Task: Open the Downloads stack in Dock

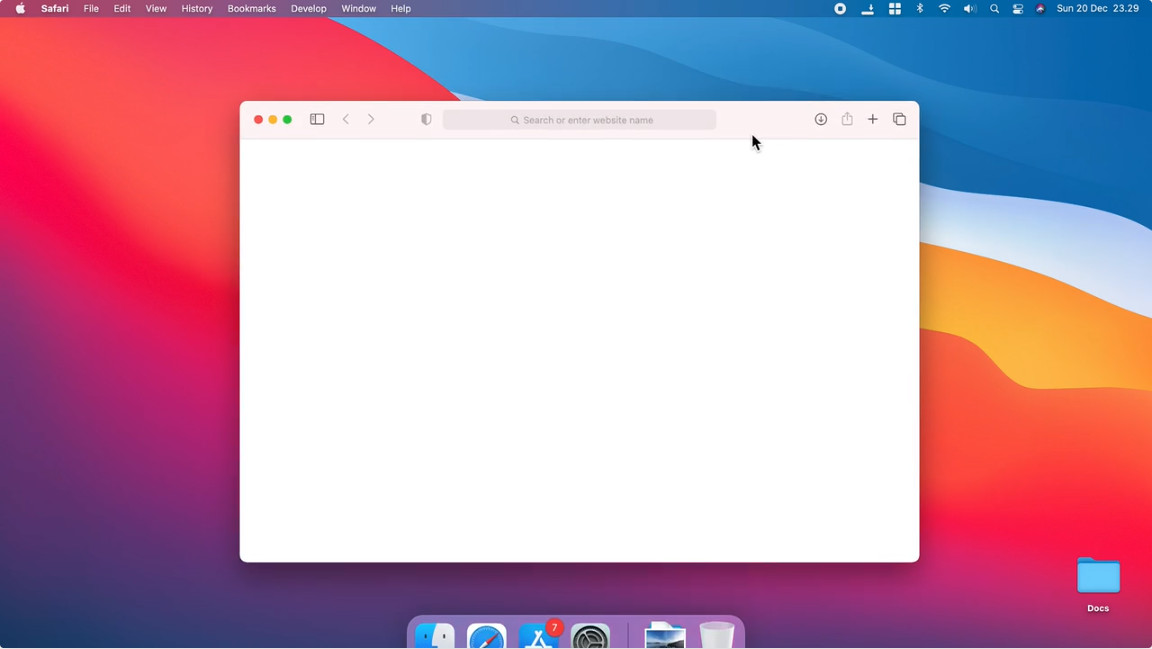Action: pyautogui.click(x=665, y=636)
